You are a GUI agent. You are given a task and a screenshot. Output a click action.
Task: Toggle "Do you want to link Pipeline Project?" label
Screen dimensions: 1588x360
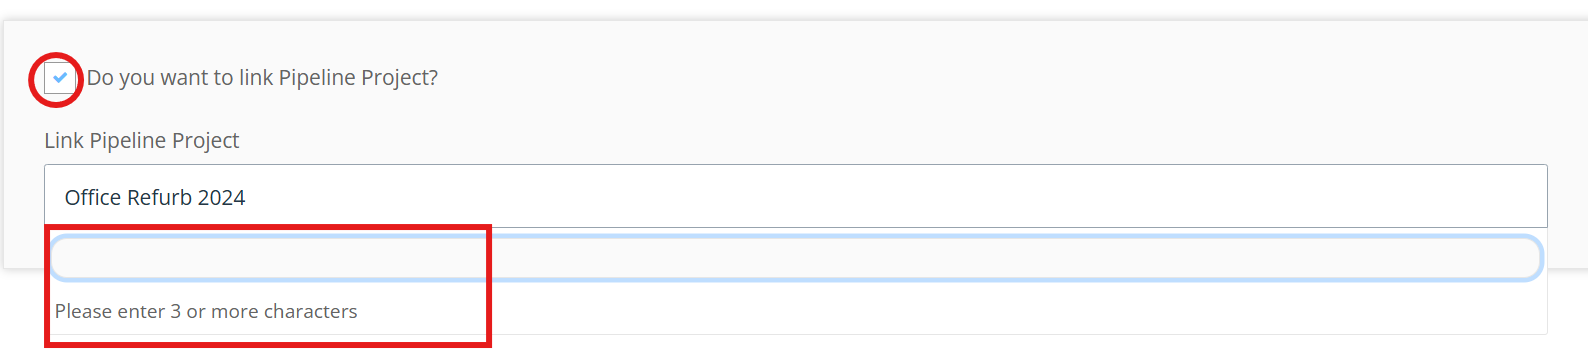262,77
